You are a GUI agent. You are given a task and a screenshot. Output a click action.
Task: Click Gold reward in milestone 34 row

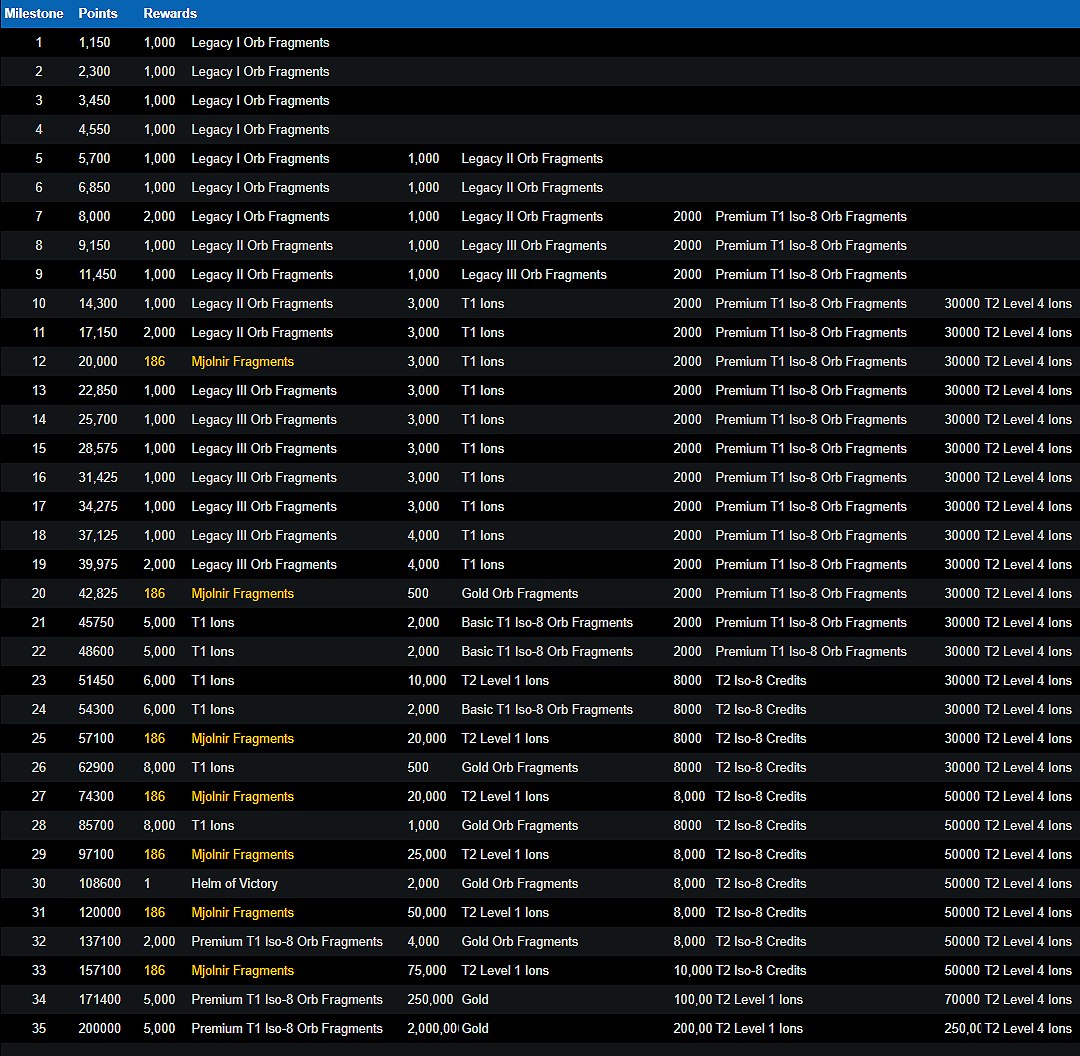pyautogui.click(x=475, y=1000)
